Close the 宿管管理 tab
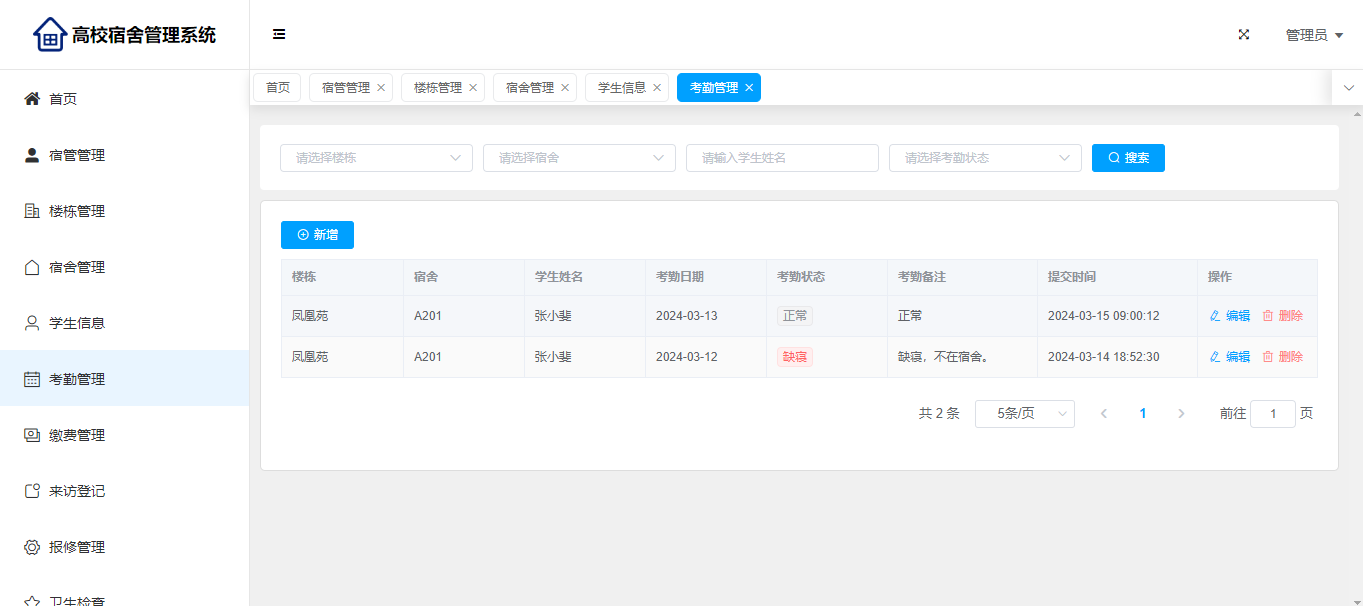Image resolution: width=1363 pixels, height=606 pixels. tap(381, 88)
